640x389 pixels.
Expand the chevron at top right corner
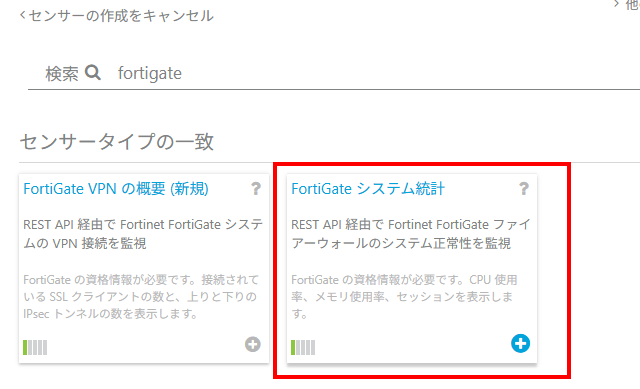617,4
